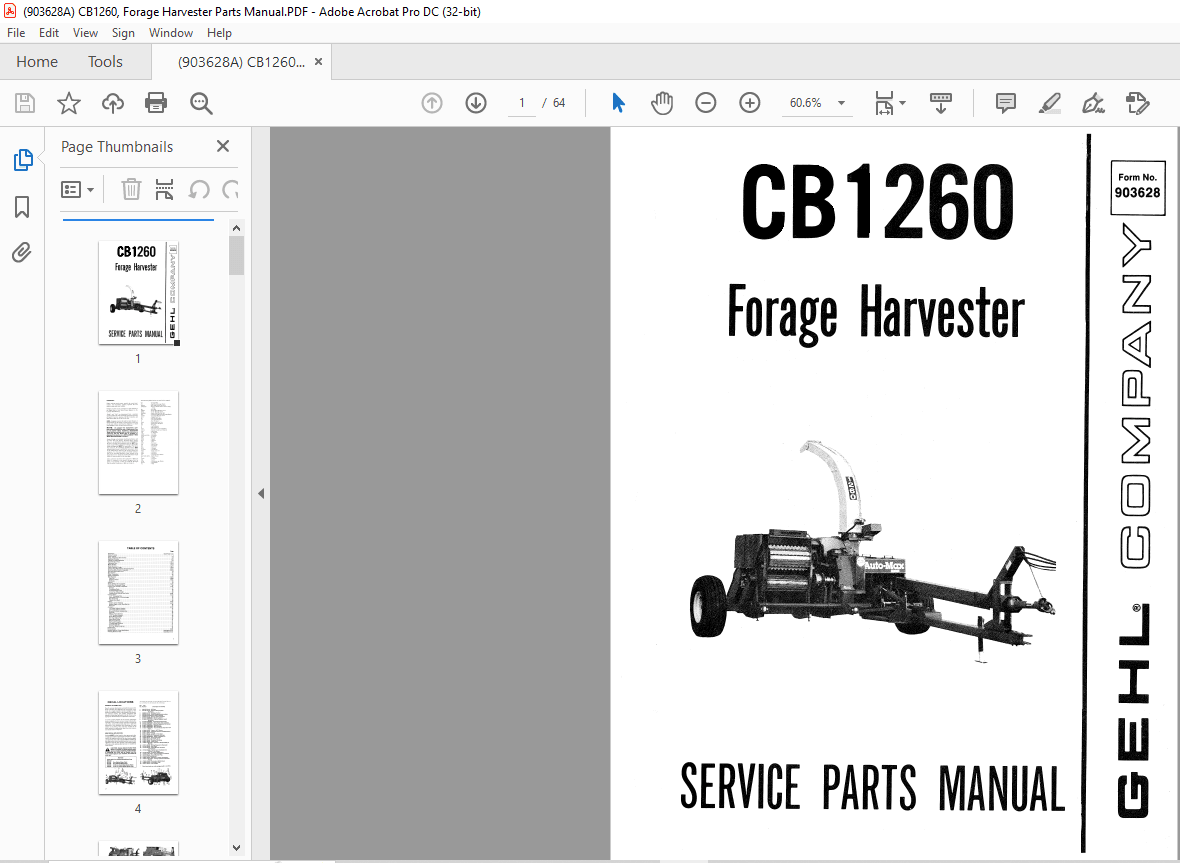Screen dimensions: 1180x863
Task: Select the Highlight text tool
Action: [x=1049, y=102]
